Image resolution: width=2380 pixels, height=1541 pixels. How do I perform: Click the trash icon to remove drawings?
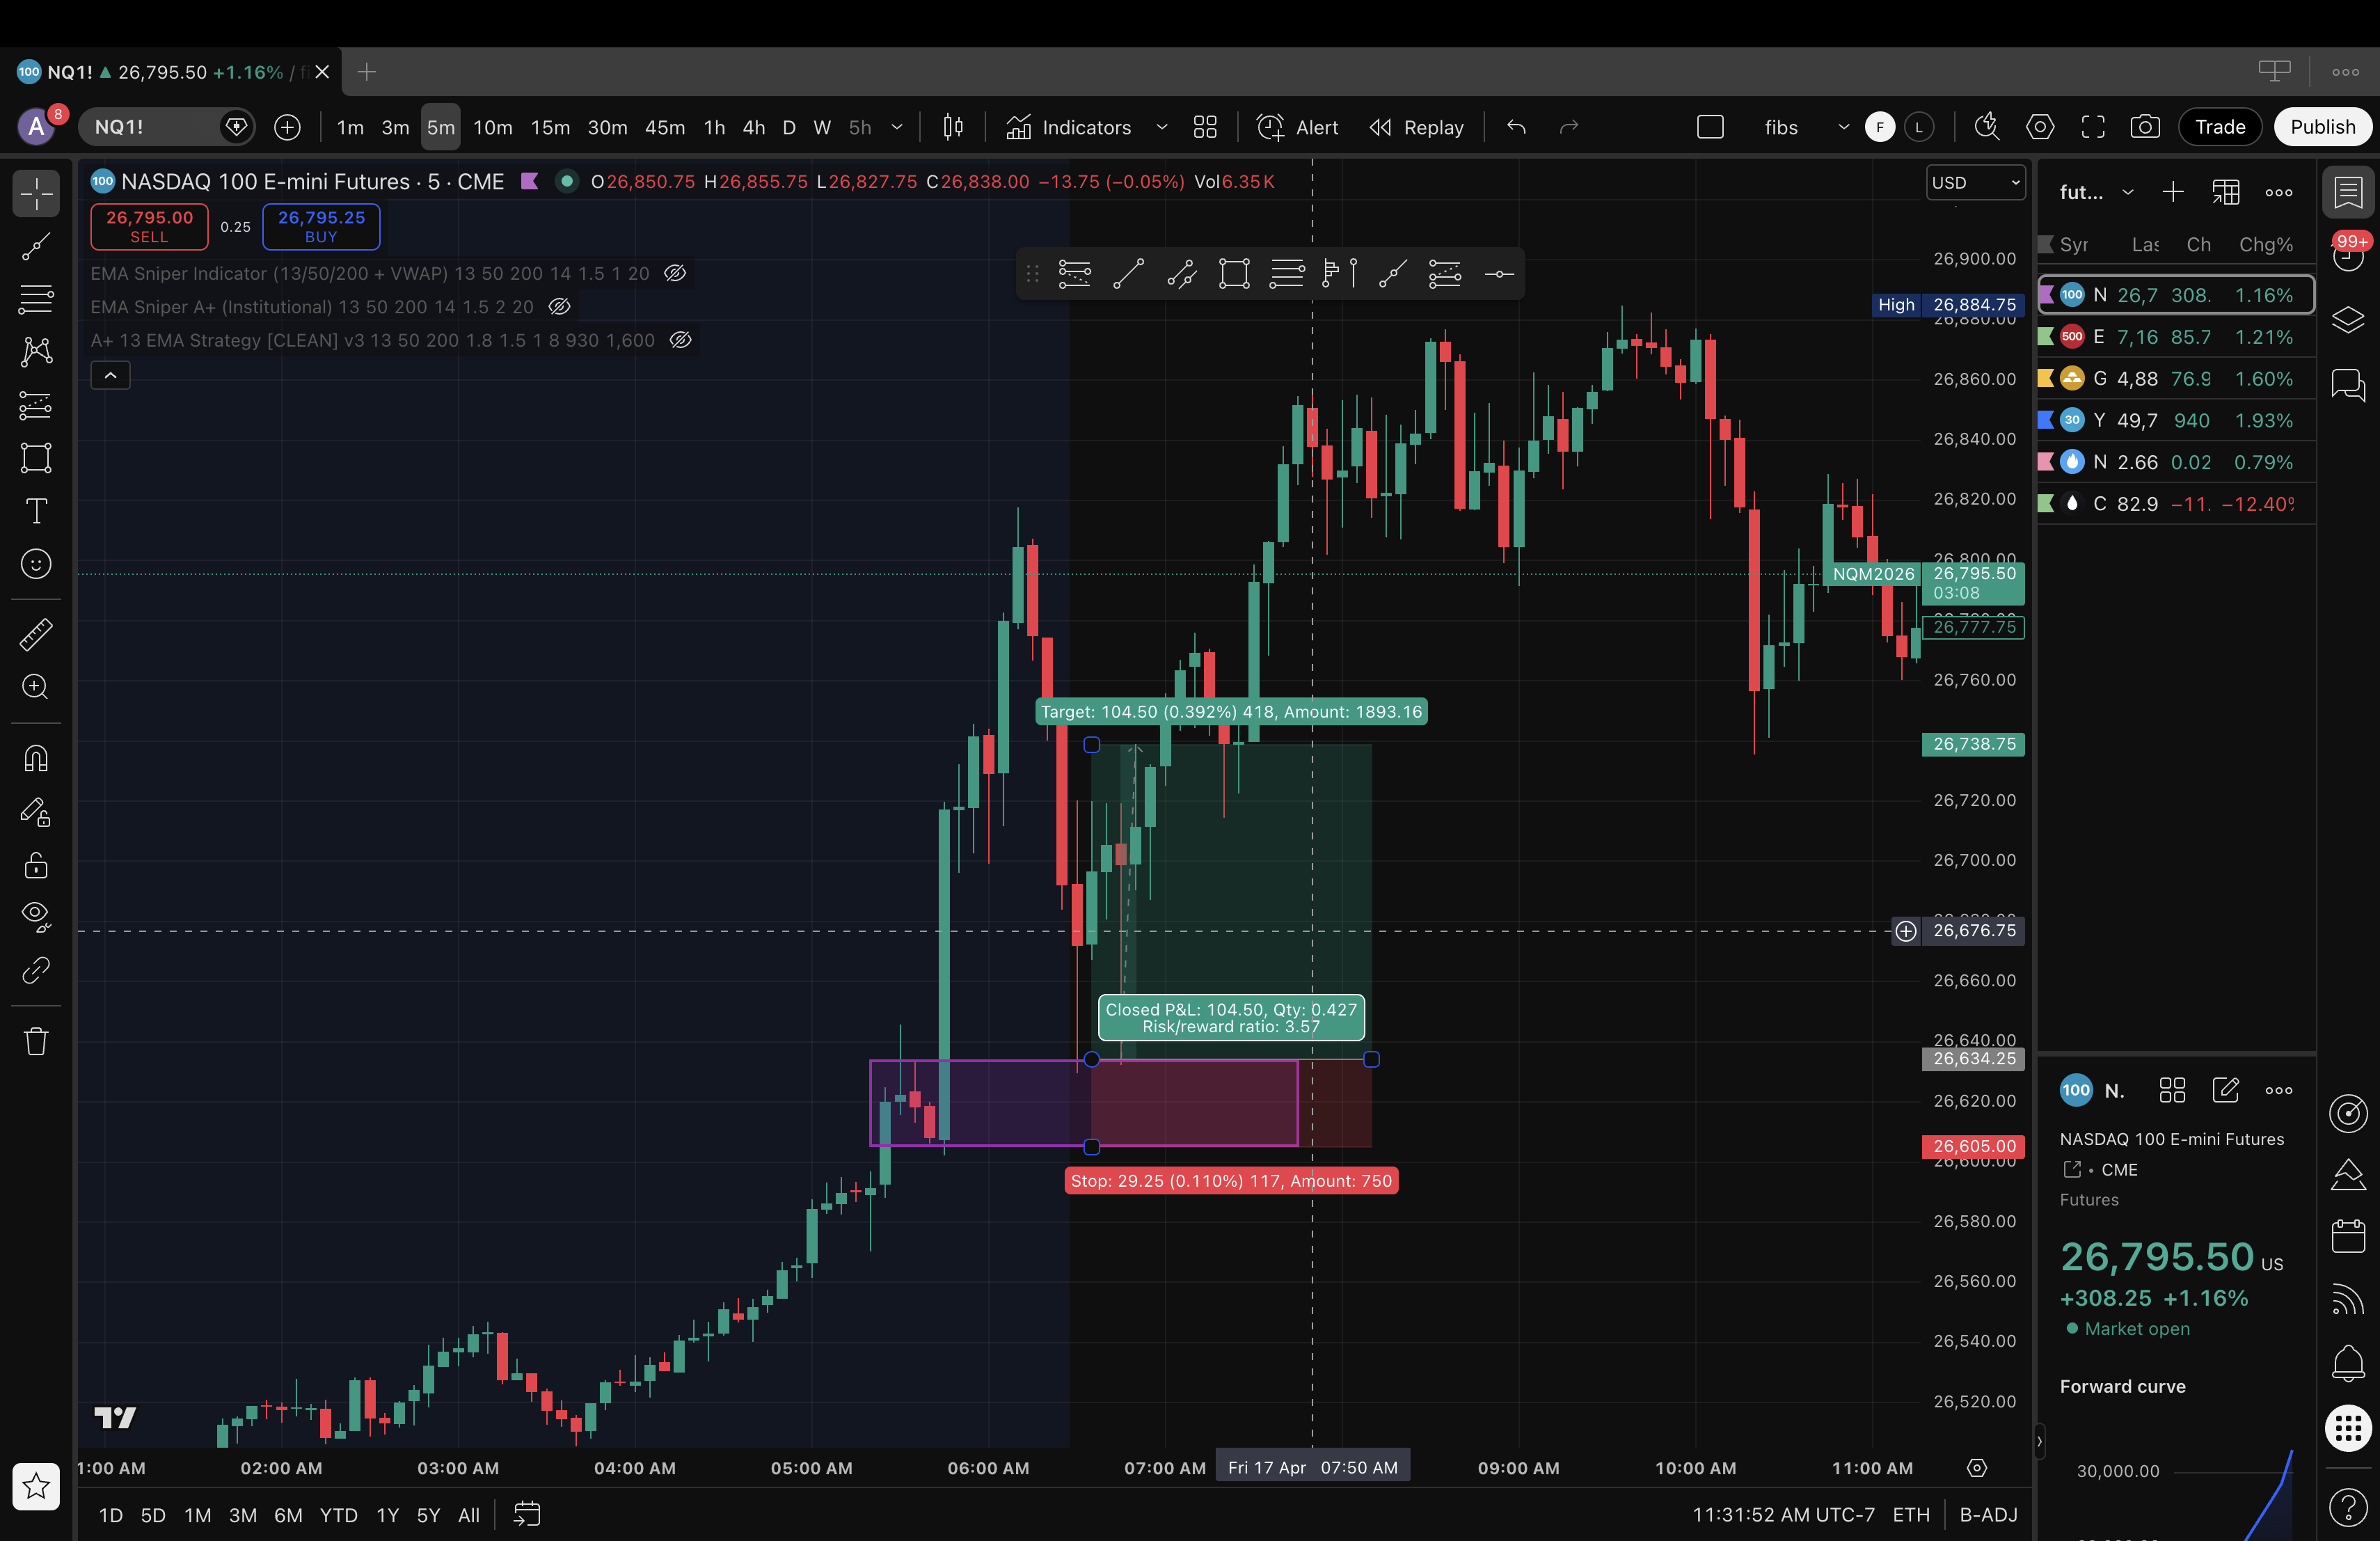click(36, 1041)
